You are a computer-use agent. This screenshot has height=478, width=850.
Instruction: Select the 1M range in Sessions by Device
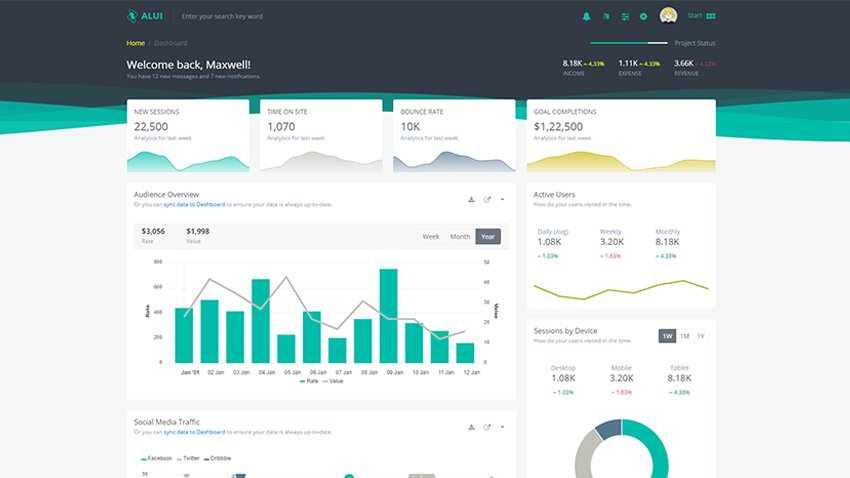[x=685, y=336]
